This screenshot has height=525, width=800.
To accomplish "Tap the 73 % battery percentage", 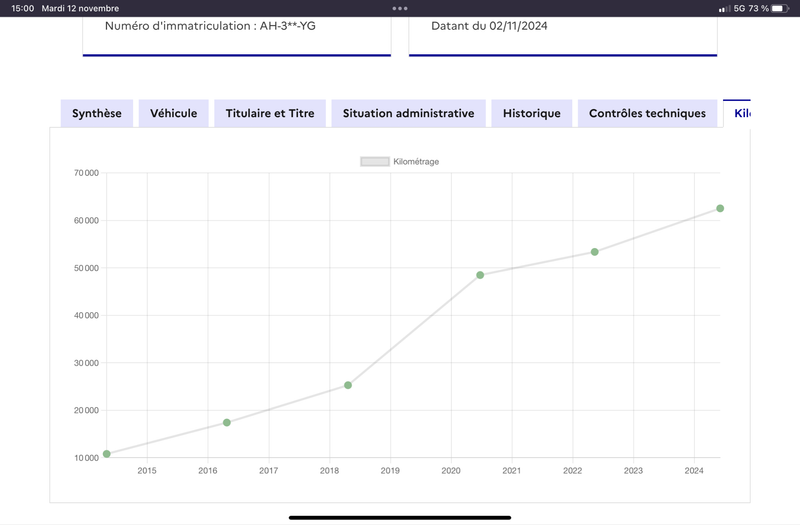I will pos(759,8).
